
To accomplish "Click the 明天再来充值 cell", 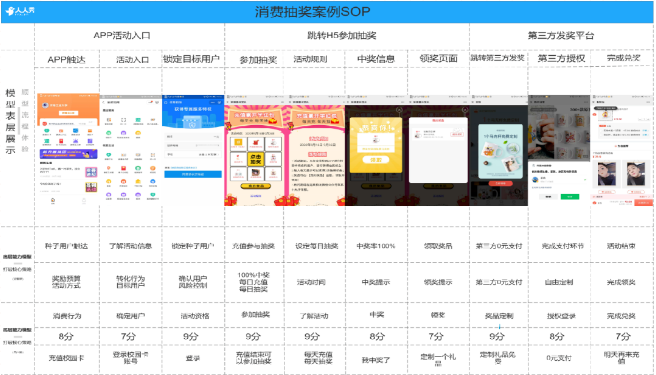I will (x=621, y=358).
